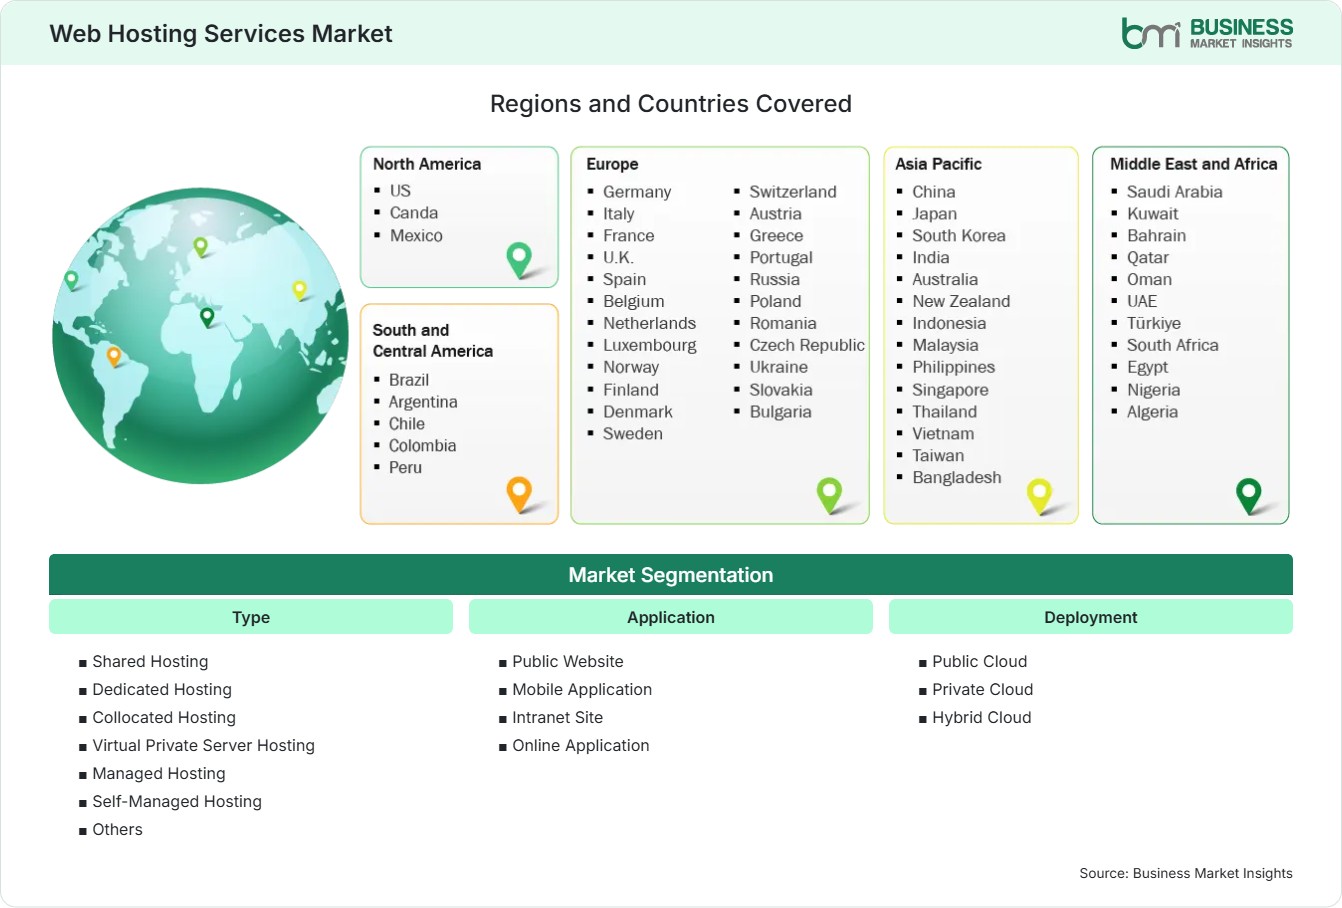Click Türkiye in Middle East and Africa list
This screenshot has height=908, width=1342.
point(1154,324)
